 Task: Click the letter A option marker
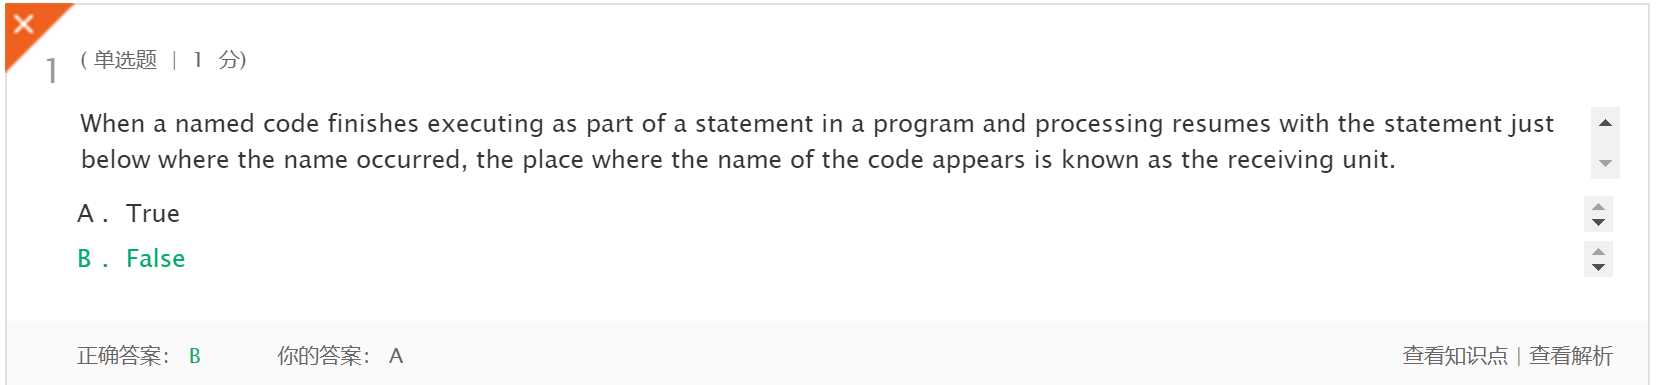point(86,214)
